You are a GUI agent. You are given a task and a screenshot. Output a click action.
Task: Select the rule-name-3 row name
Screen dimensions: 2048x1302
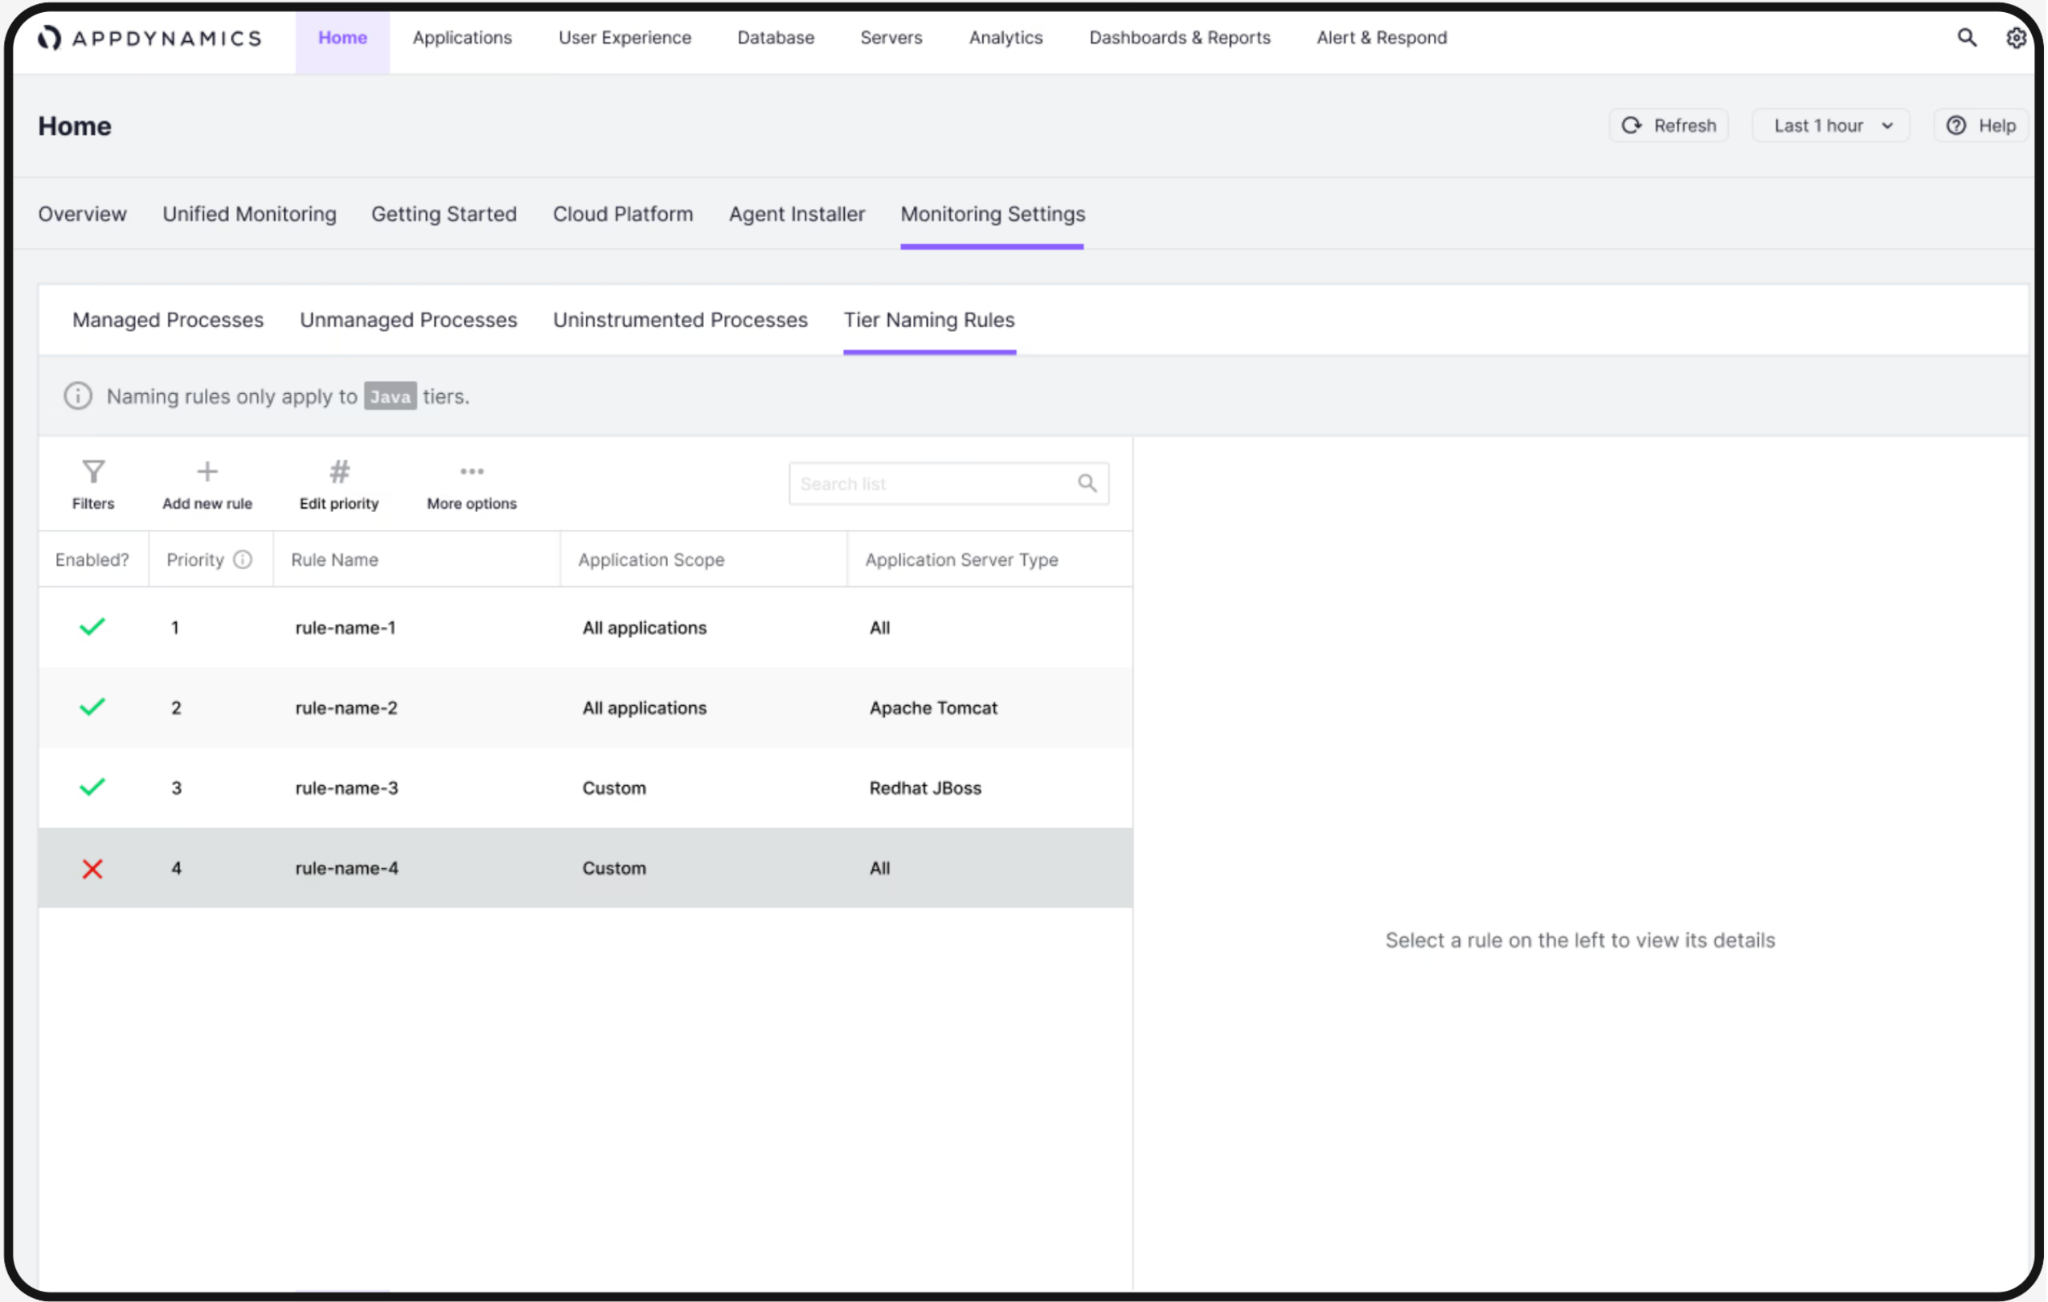346,788
